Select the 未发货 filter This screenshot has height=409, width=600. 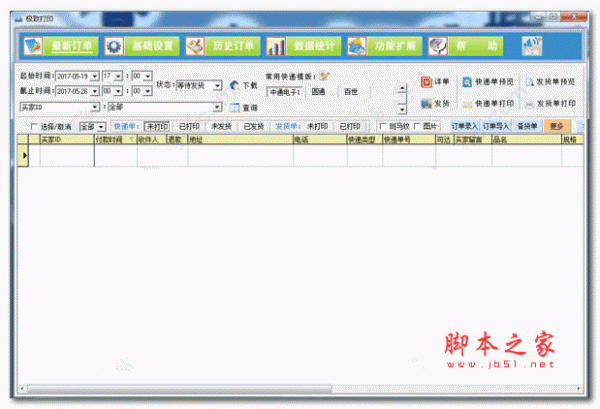222,126
